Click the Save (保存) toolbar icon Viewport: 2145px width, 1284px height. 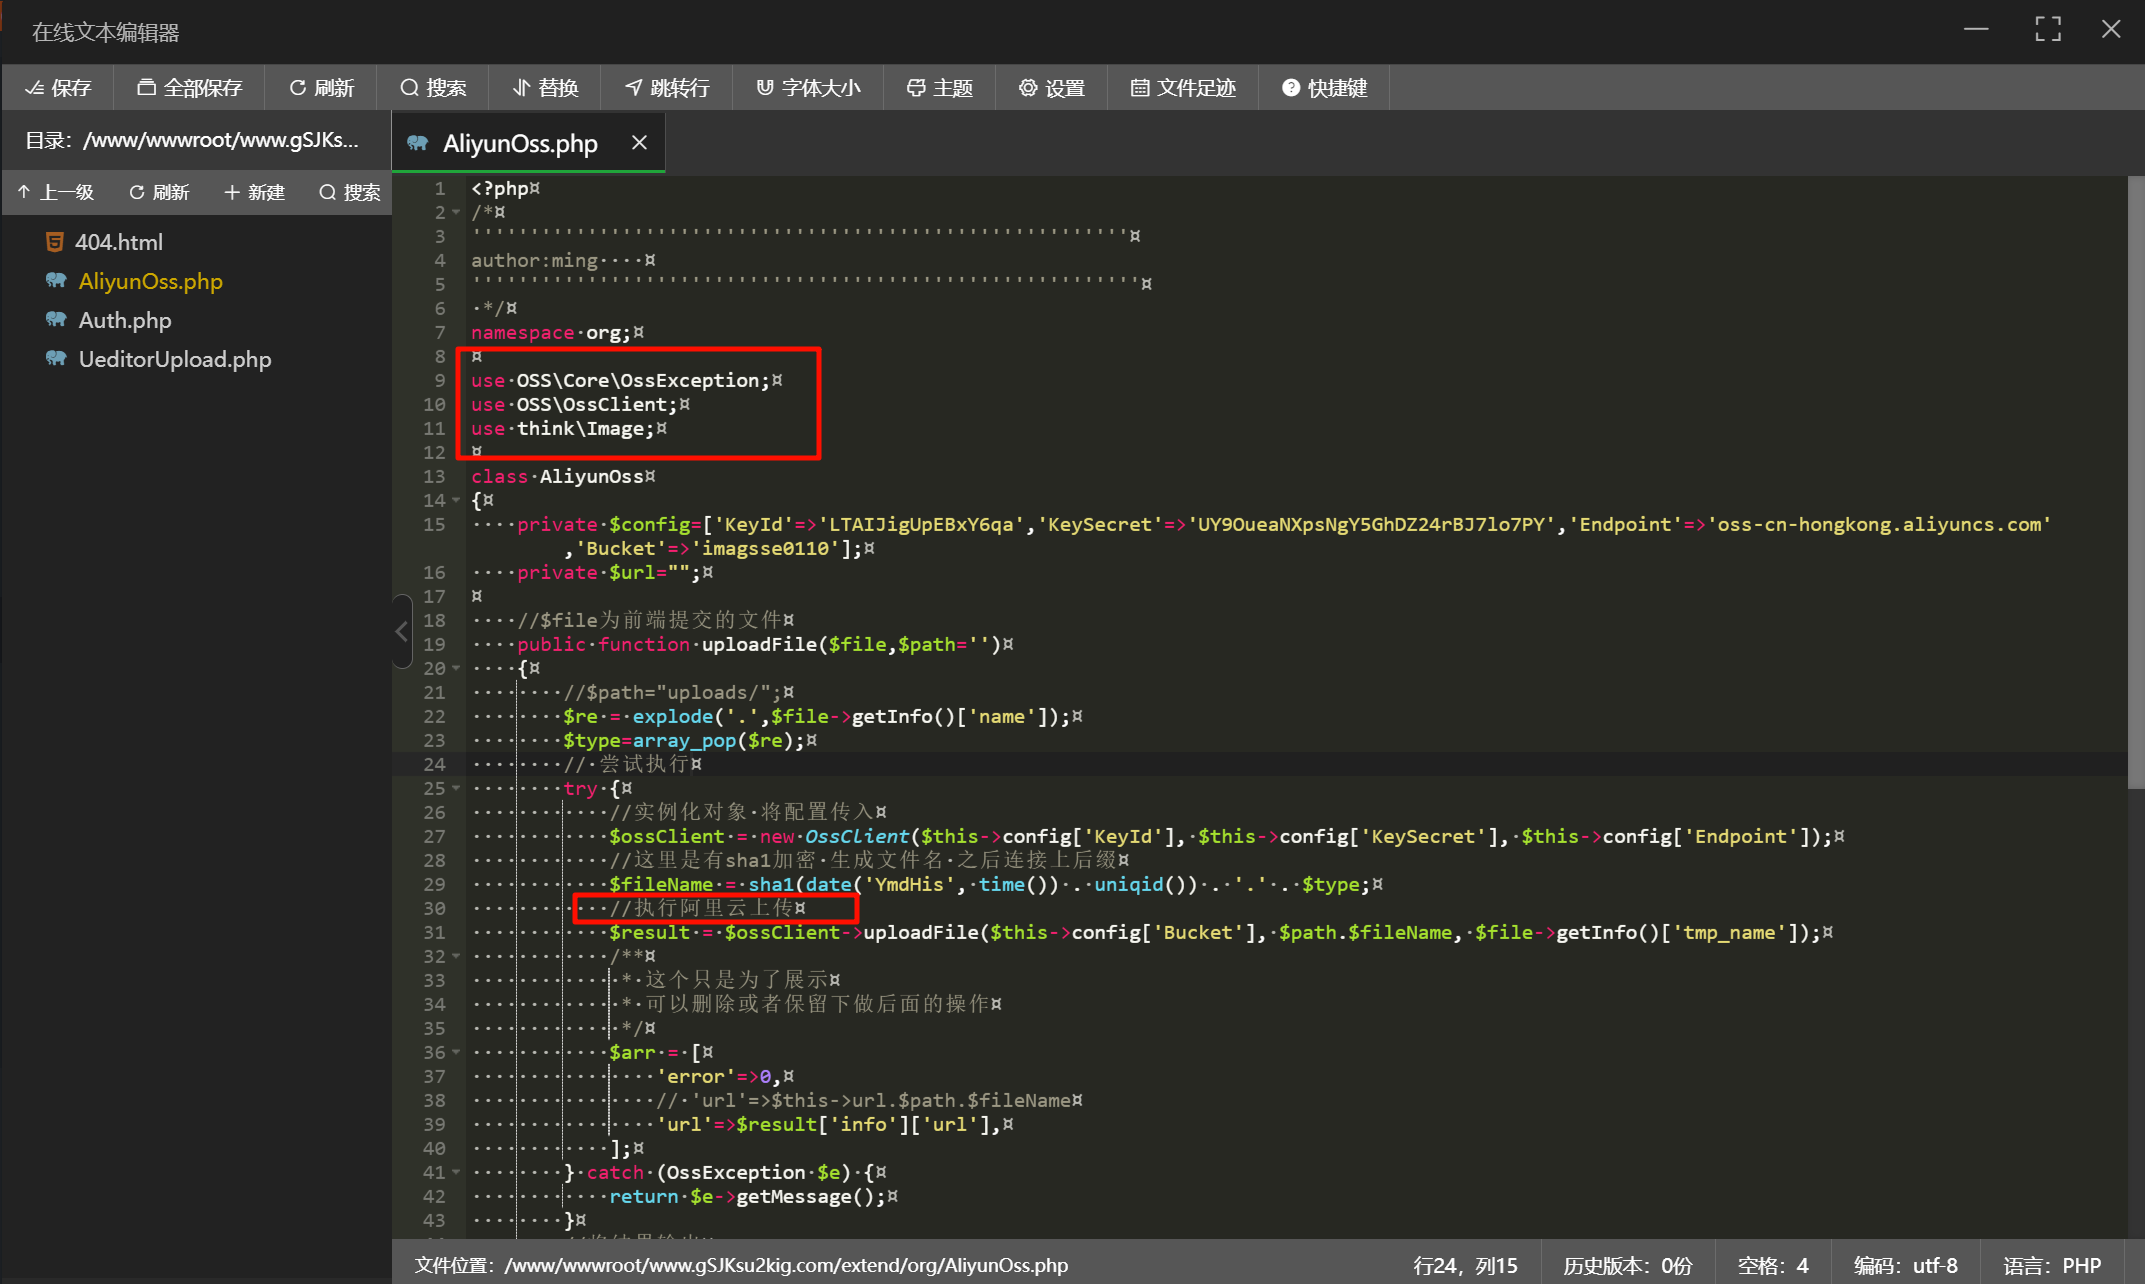click(58, 88)
